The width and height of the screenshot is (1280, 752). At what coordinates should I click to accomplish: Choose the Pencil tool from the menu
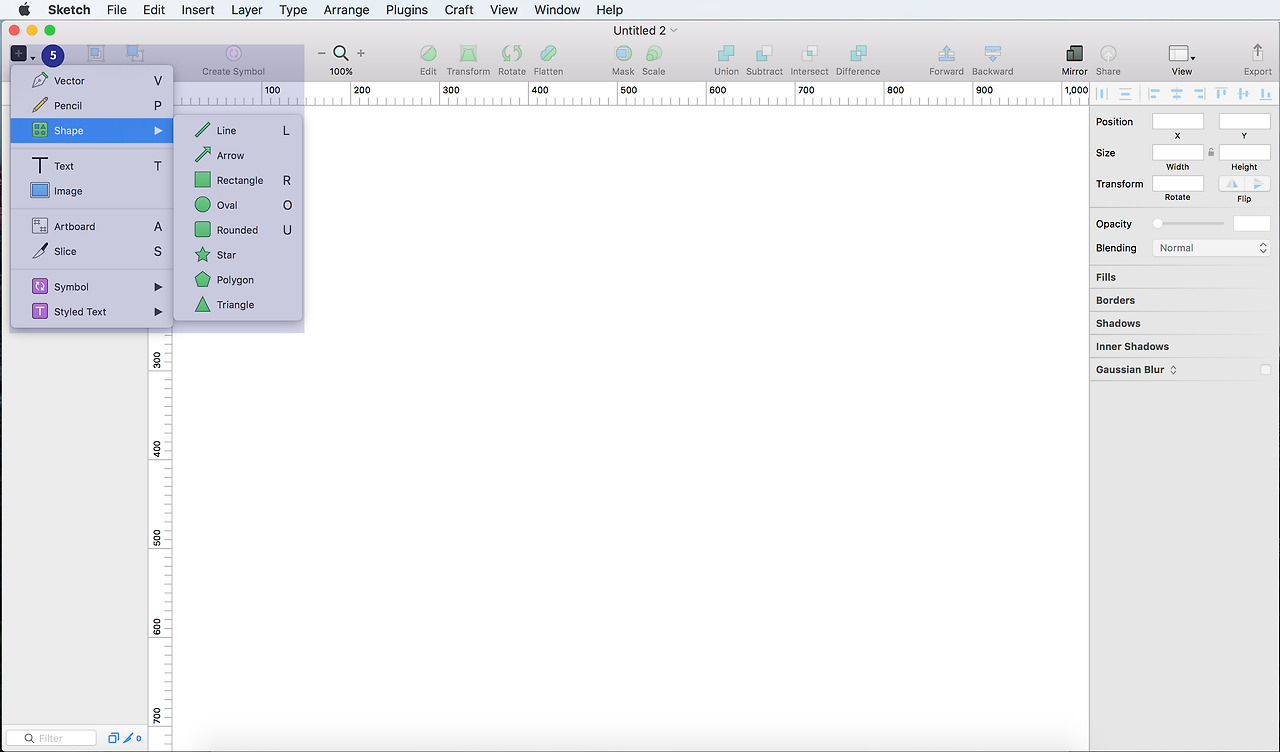pyautogui.click(x=92, y=106)
